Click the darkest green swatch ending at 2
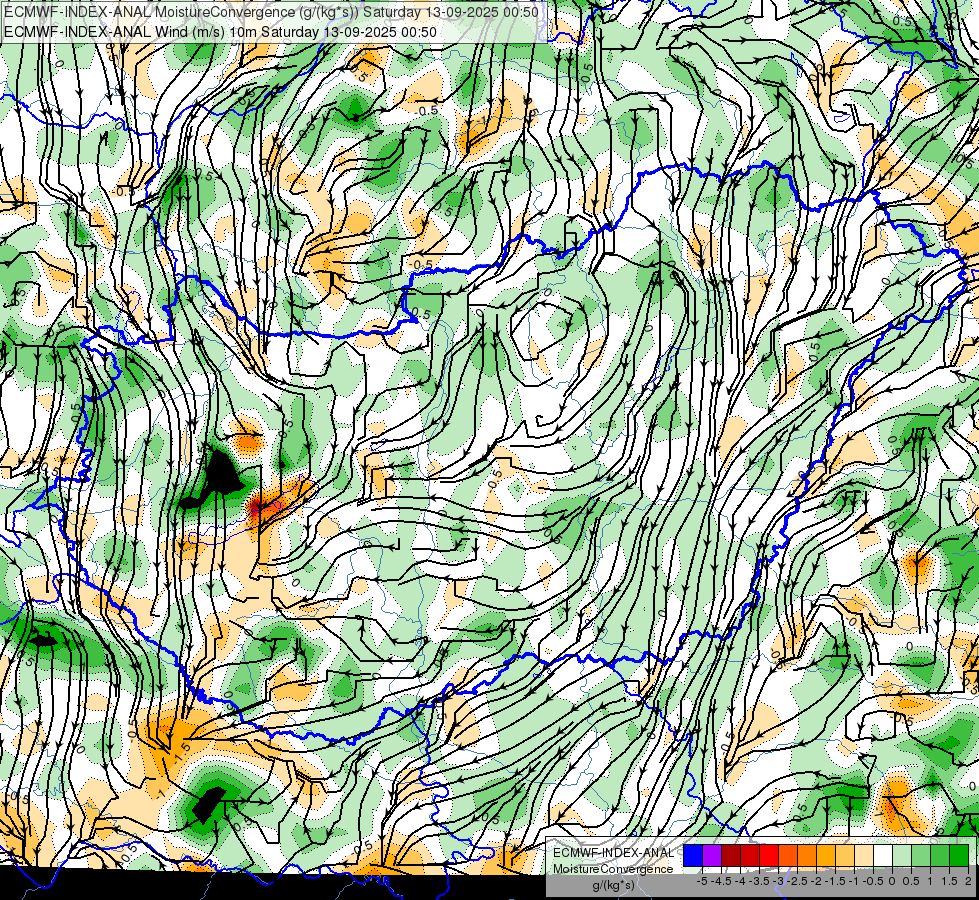The width and height of the screenshot is (979, 900). (959, 856)
